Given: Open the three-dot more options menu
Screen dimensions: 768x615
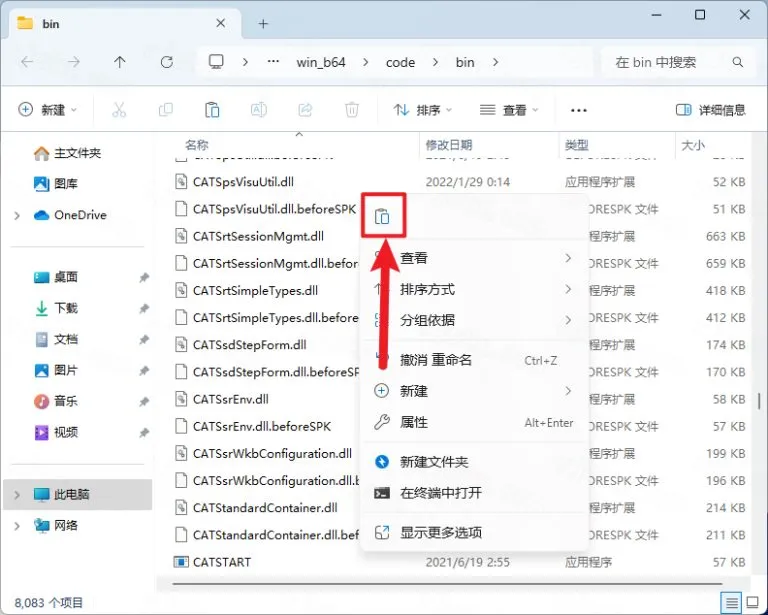Looking at the screenshot, I should tap(578, 110).
